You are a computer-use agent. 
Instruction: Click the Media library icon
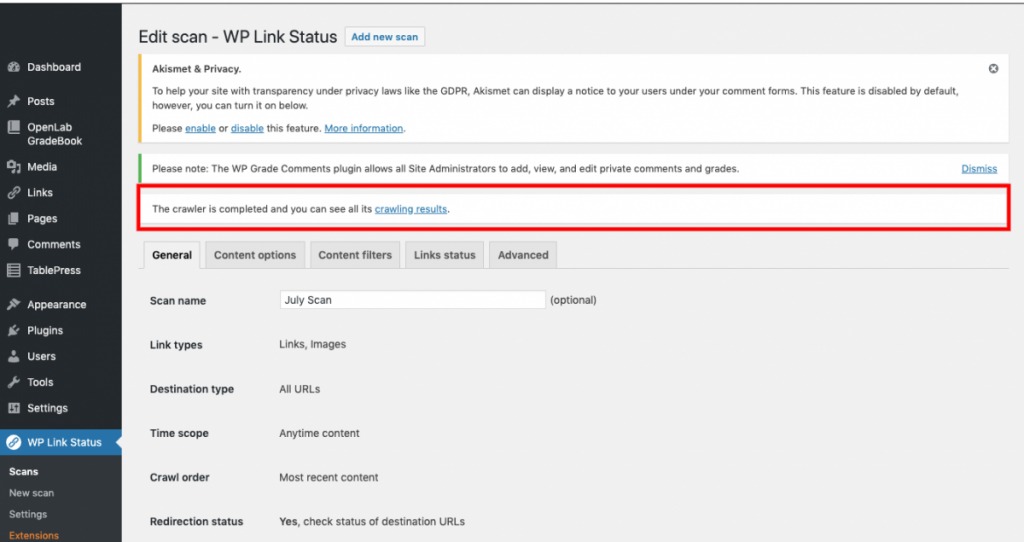(13, 167)
